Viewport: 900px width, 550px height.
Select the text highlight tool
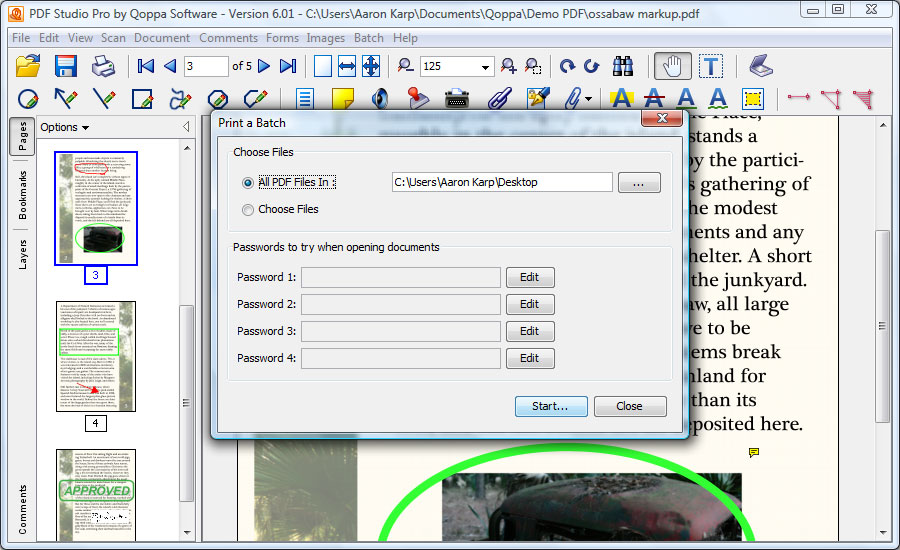coord(622,99)
